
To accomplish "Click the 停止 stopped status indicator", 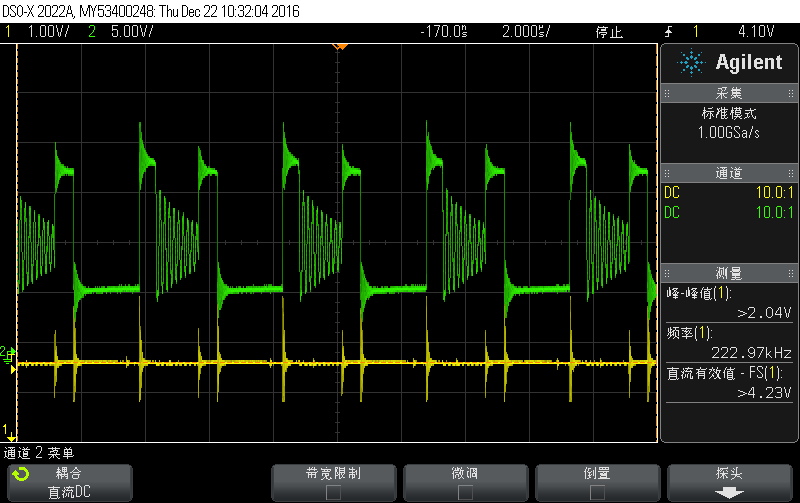I will pyautogui.click(x=609, y=32).
